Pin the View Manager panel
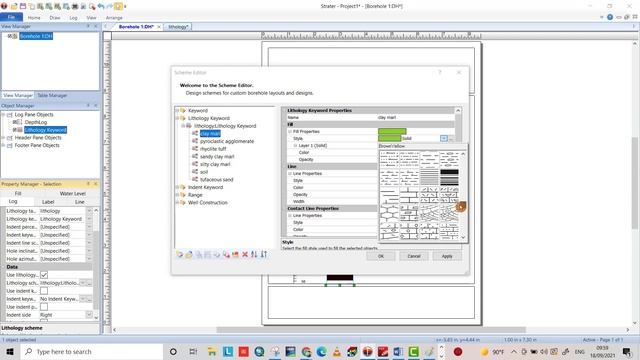This screenshot has height=360, width=640. tap(88, 26)
